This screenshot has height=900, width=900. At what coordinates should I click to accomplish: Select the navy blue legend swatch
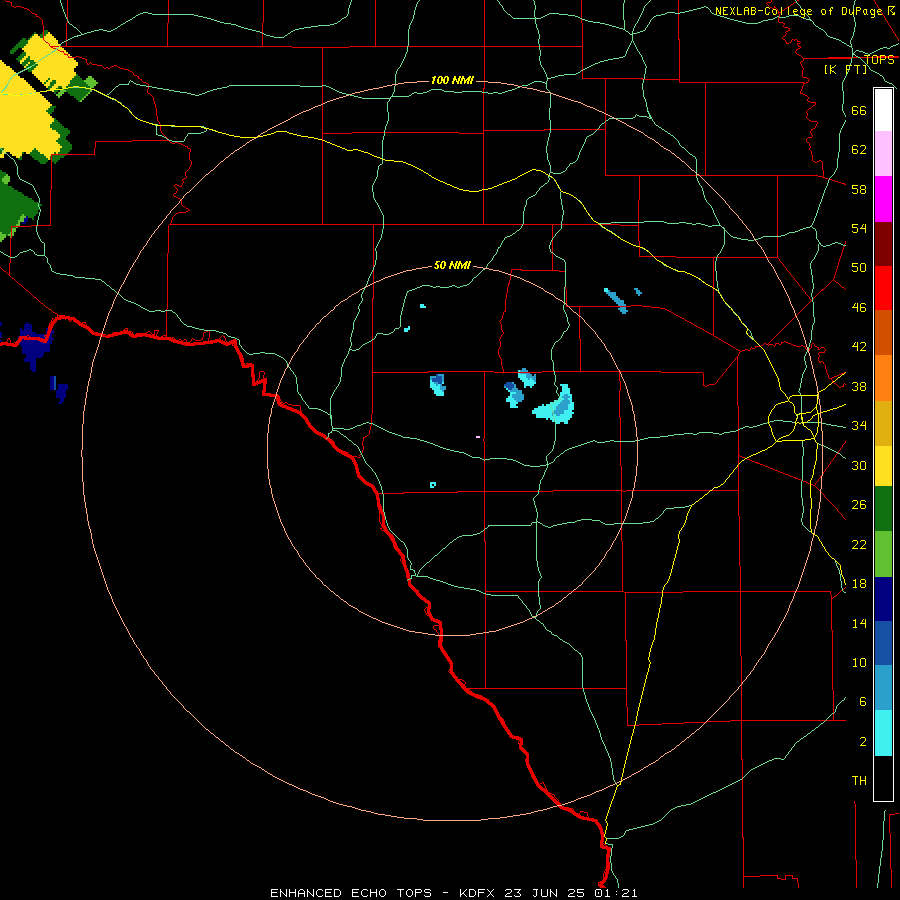click(x=883, y=599)
